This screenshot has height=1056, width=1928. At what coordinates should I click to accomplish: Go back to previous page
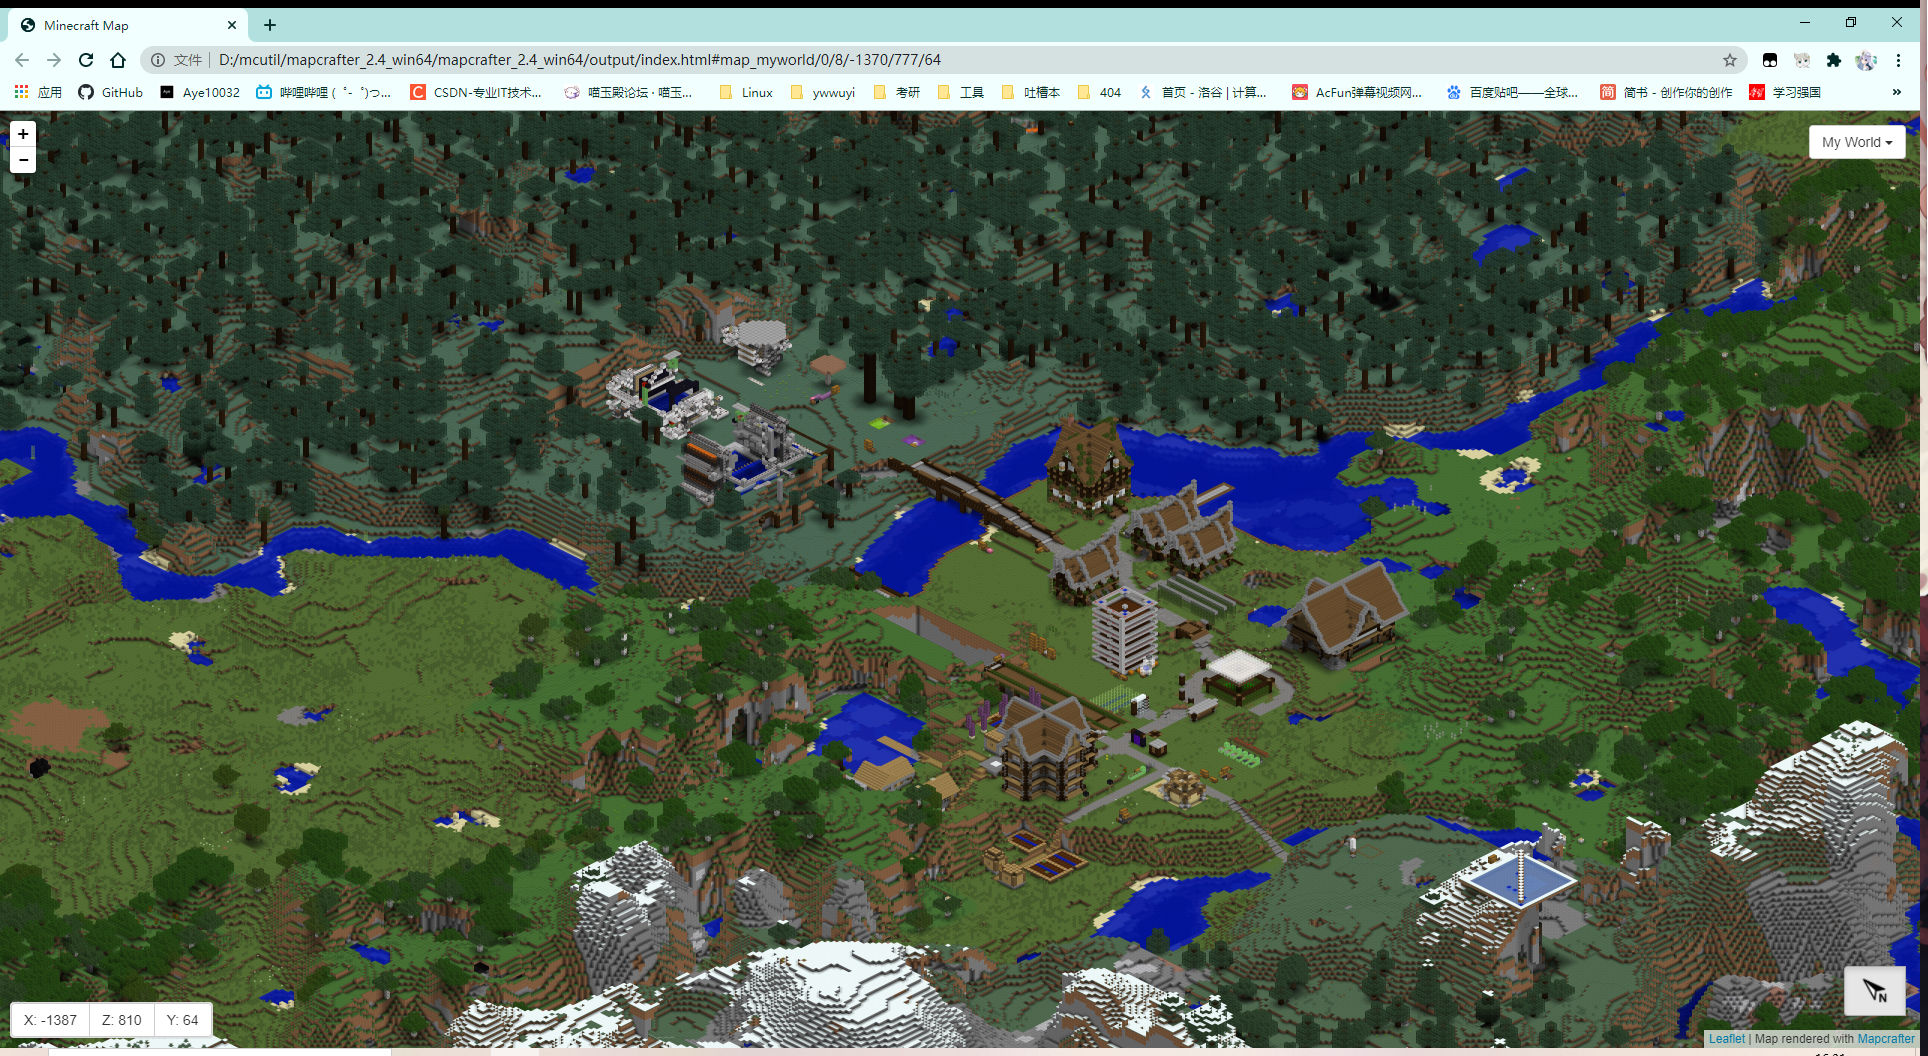22,60
